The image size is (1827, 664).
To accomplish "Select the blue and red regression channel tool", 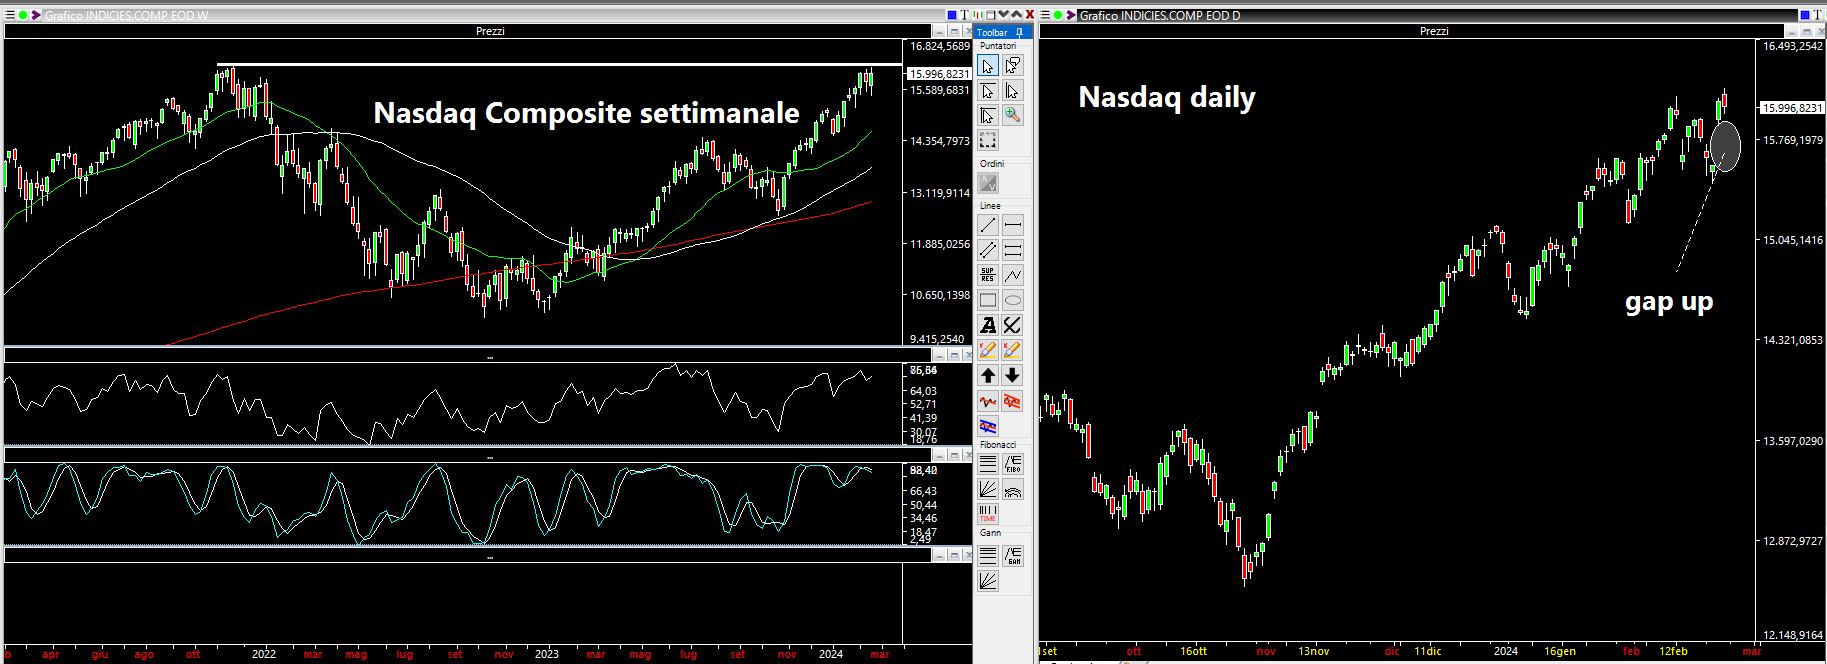I will [988, 427].
